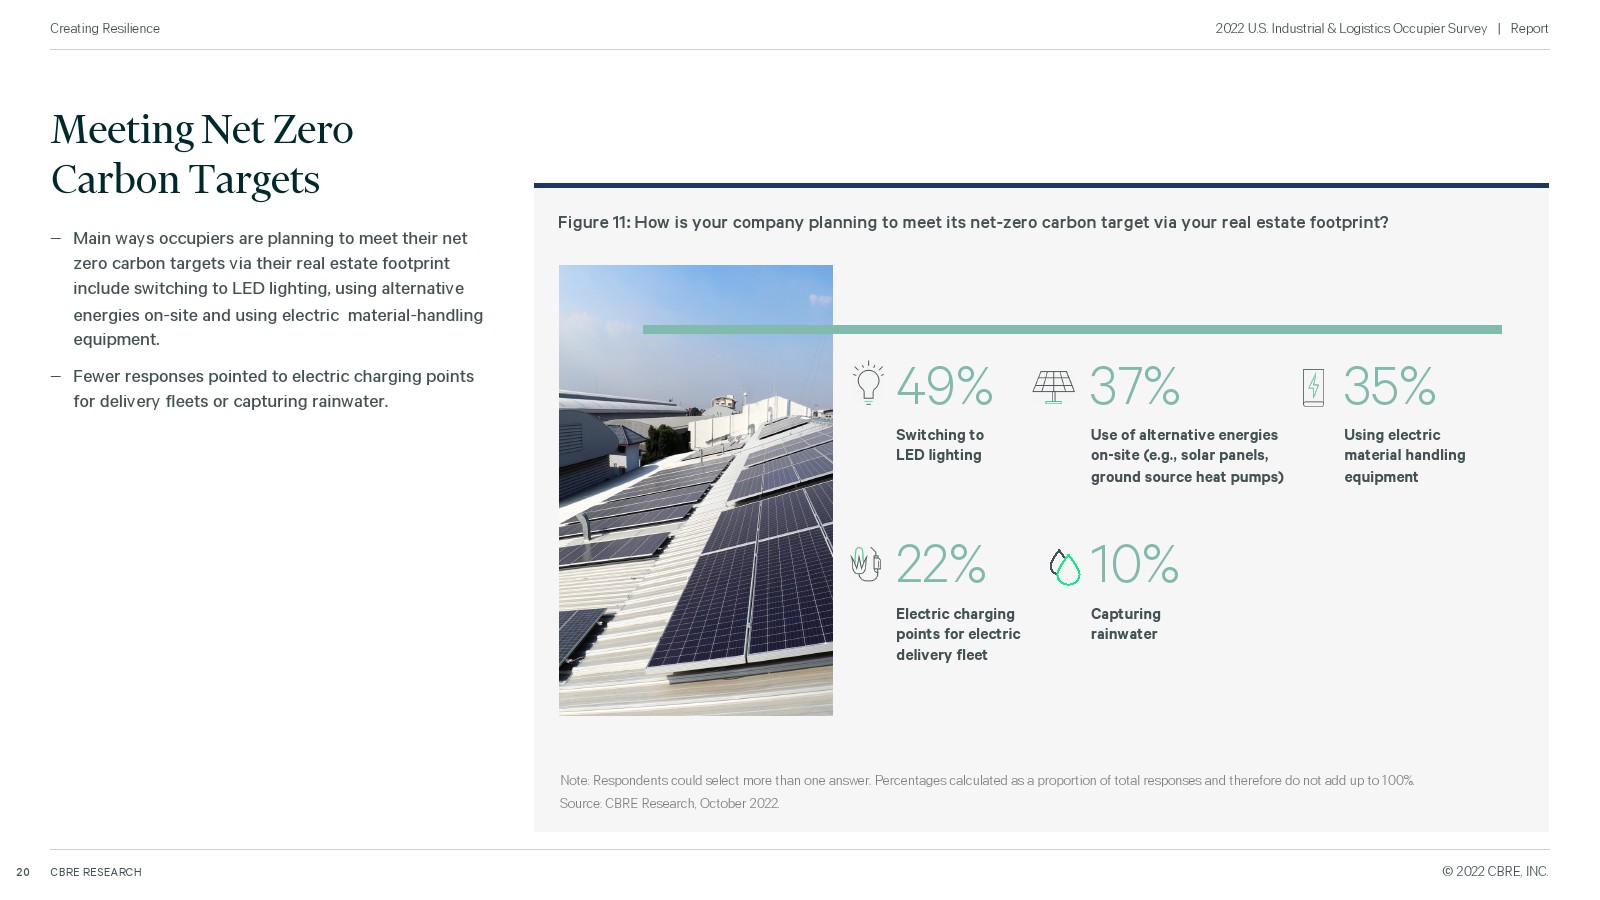
Task: Click the electric charging plug icon
Action: click(865, 564)
